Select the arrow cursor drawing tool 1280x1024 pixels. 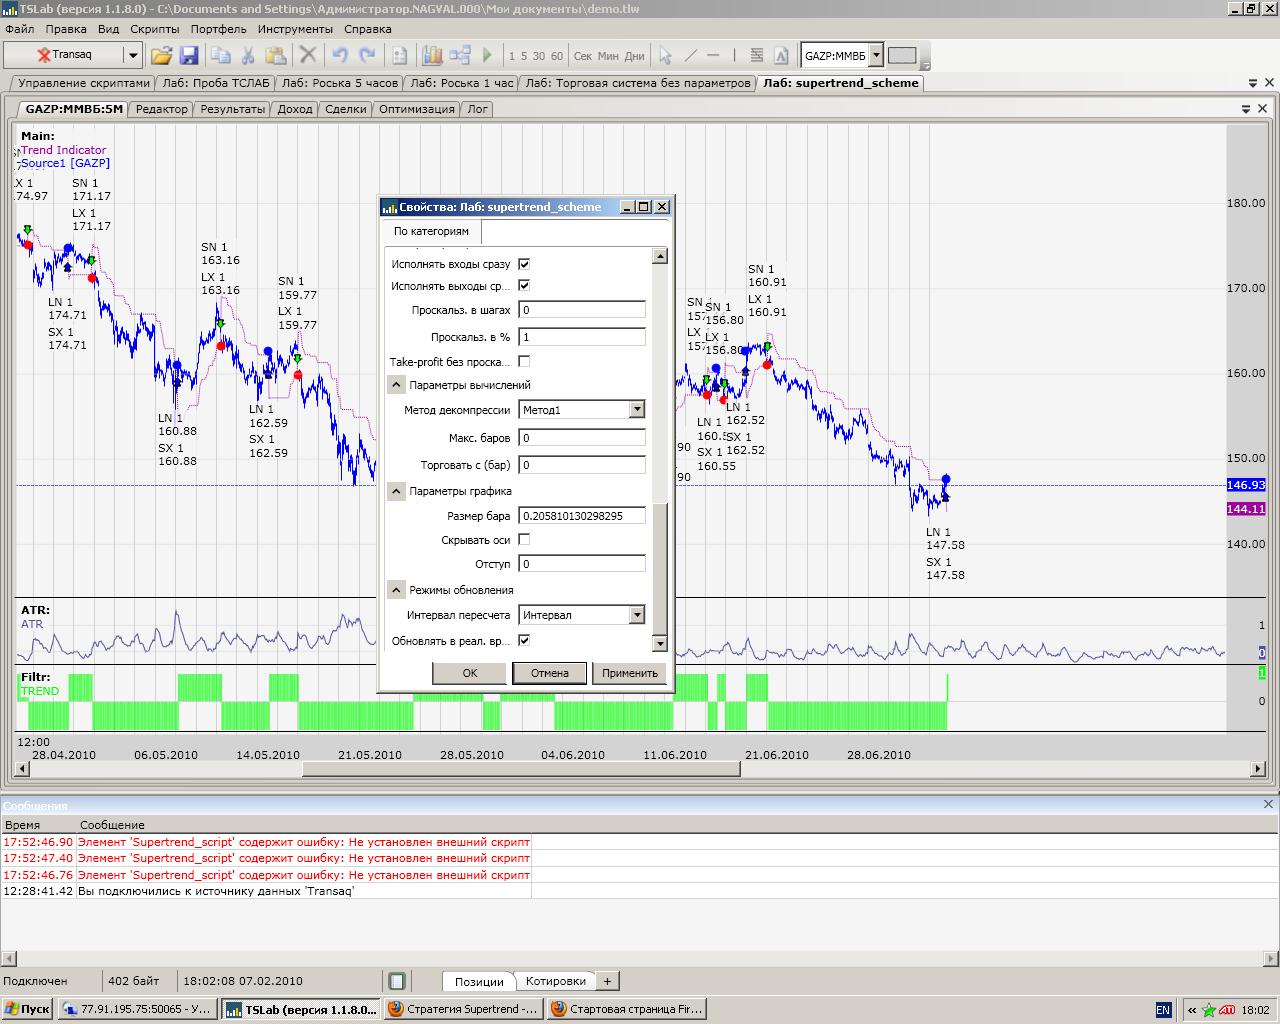tap(665, 56)
